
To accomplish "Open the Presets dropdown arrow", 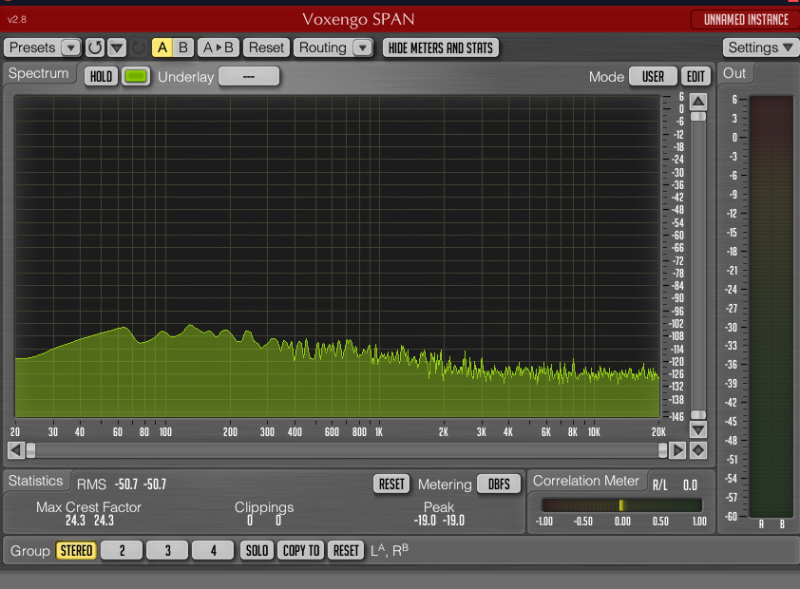I will [71, 48].
